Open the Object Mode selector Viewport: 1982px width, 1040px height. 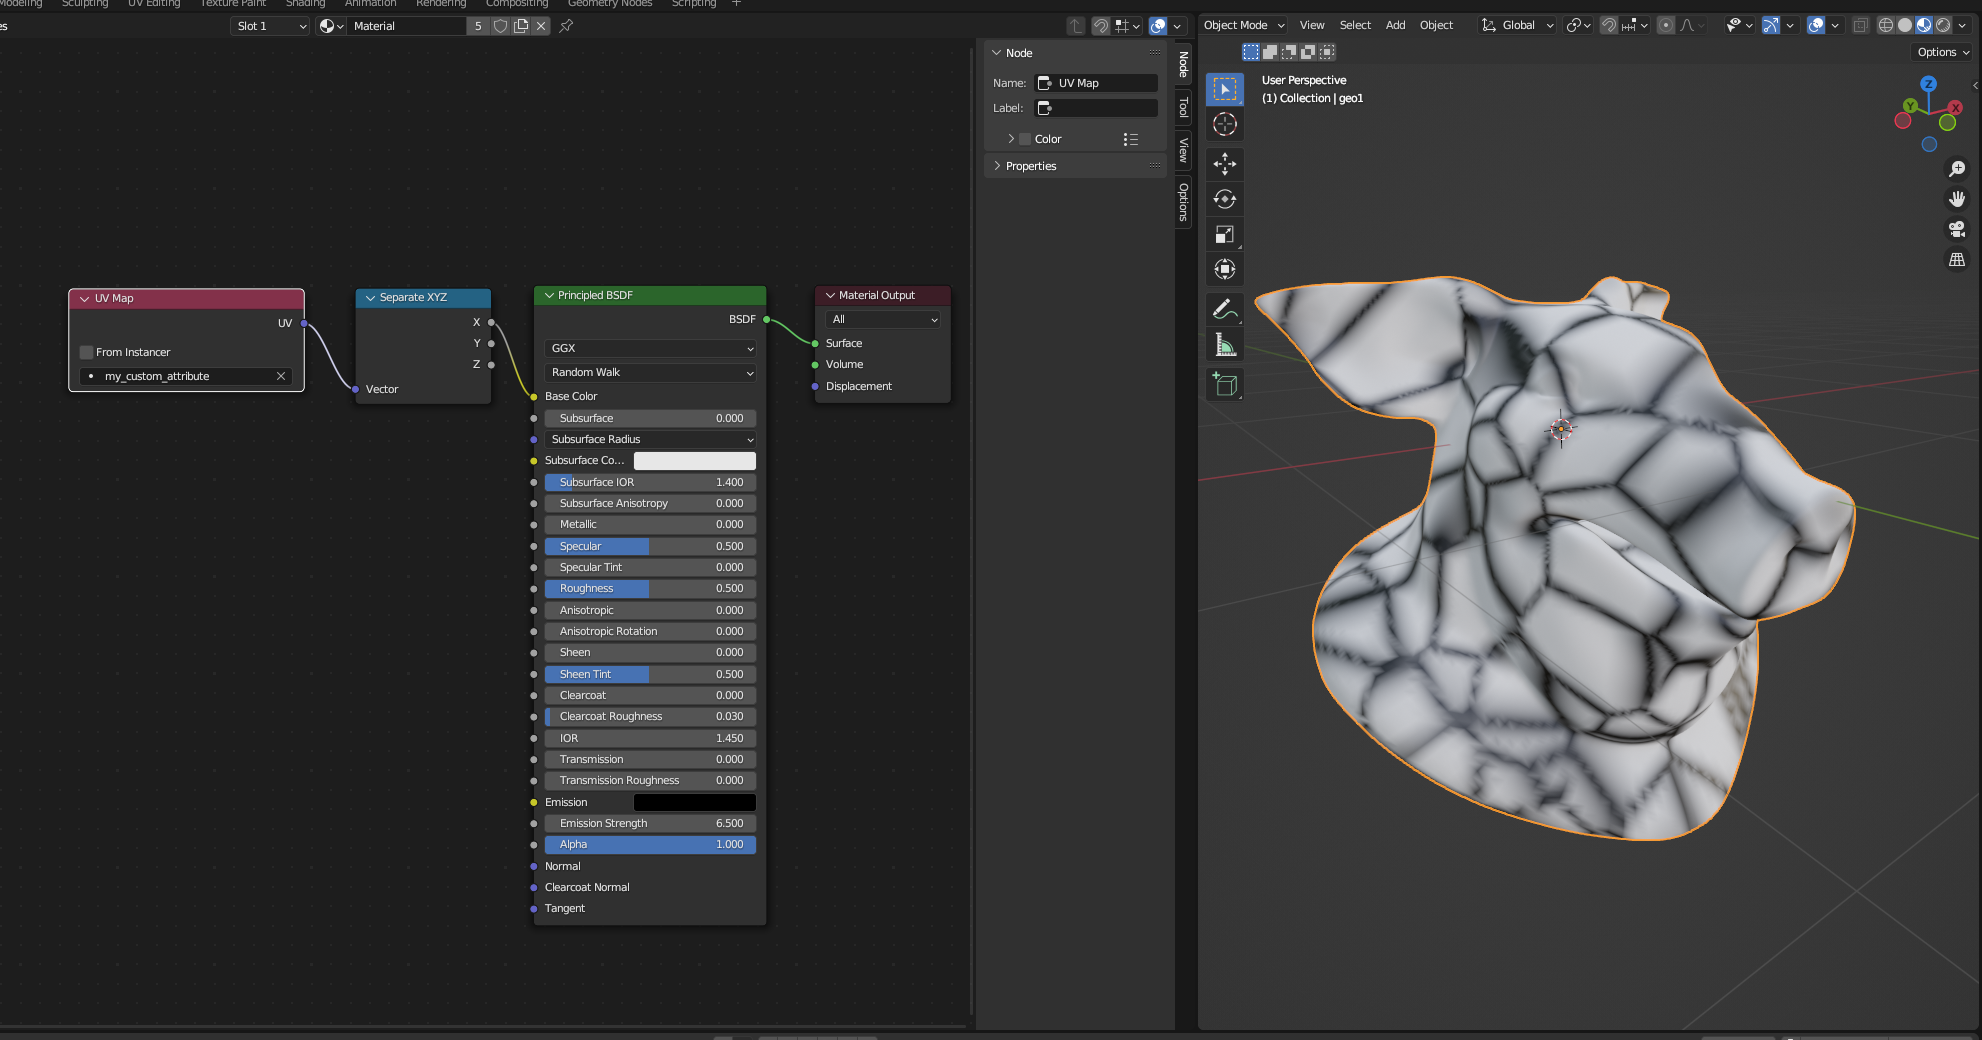coord(1240,25)
